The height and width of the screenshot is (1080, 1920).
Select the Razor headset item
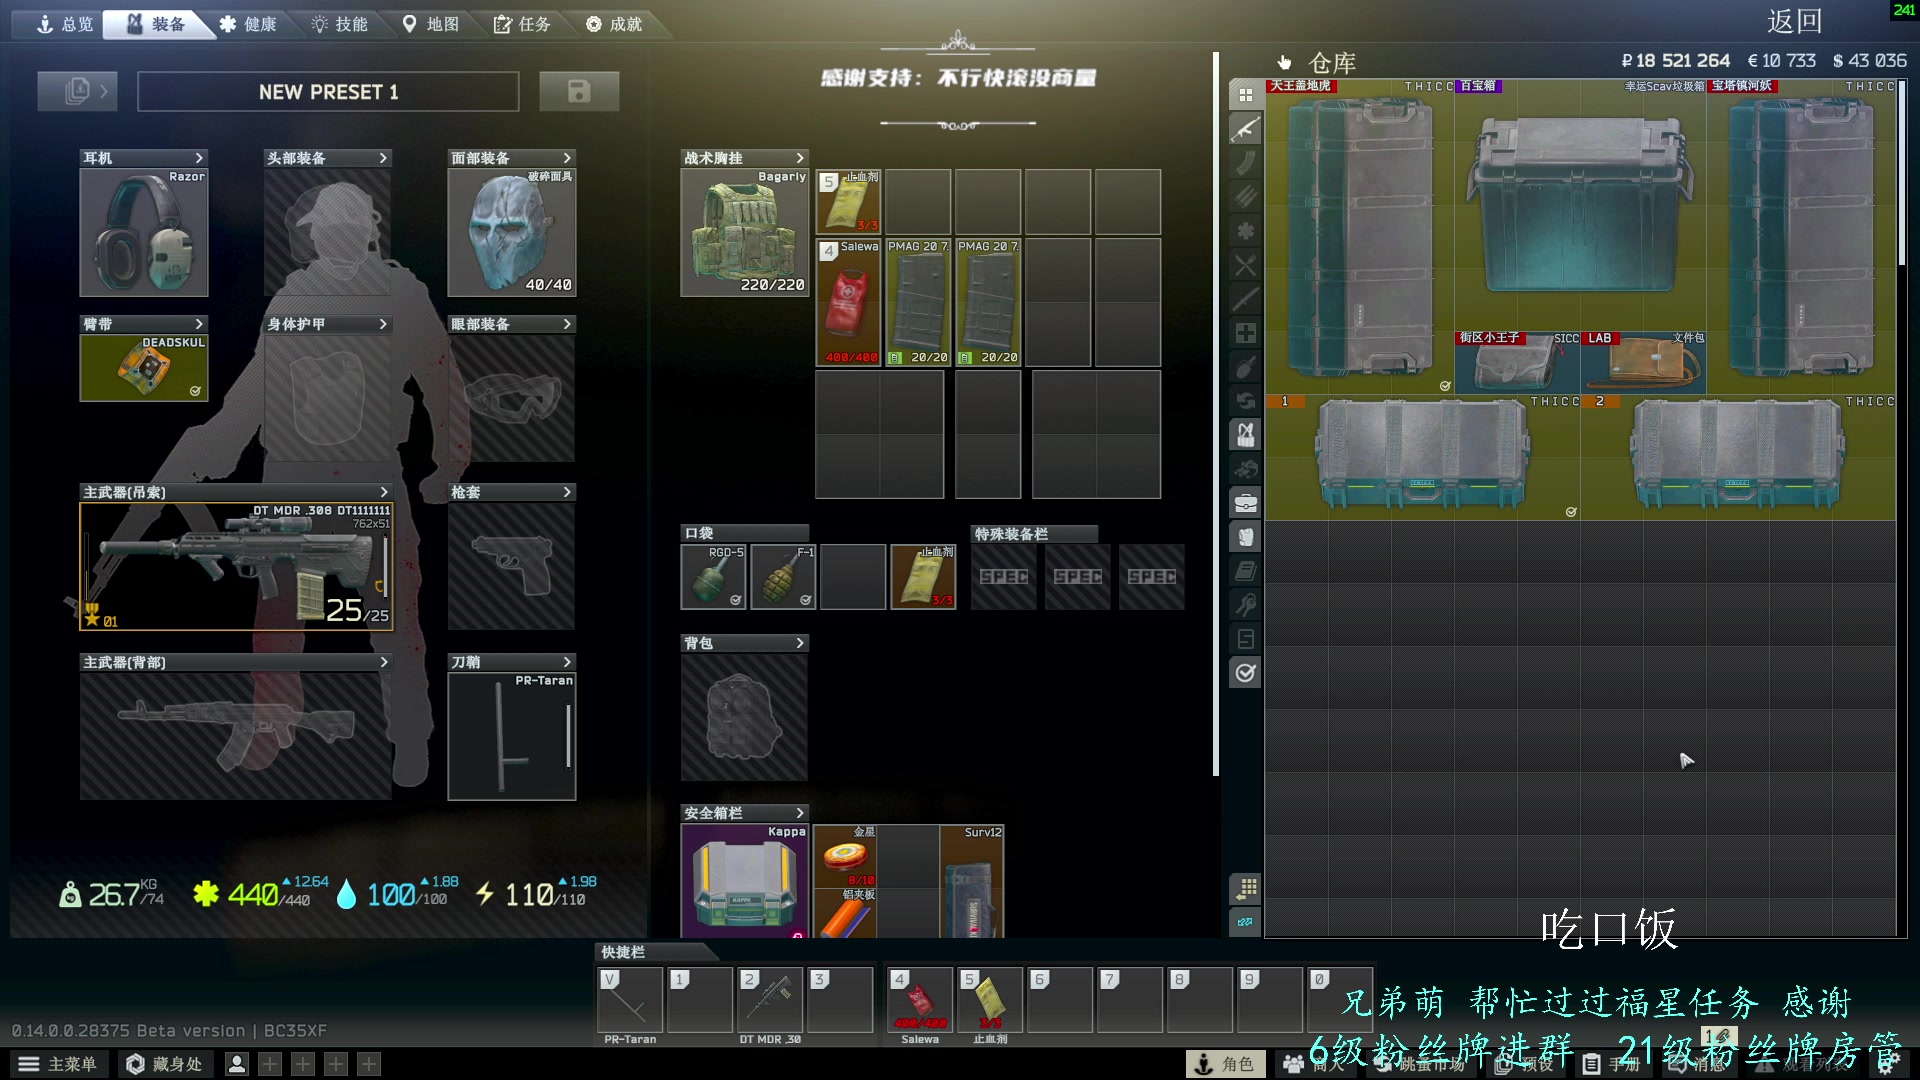144,232
